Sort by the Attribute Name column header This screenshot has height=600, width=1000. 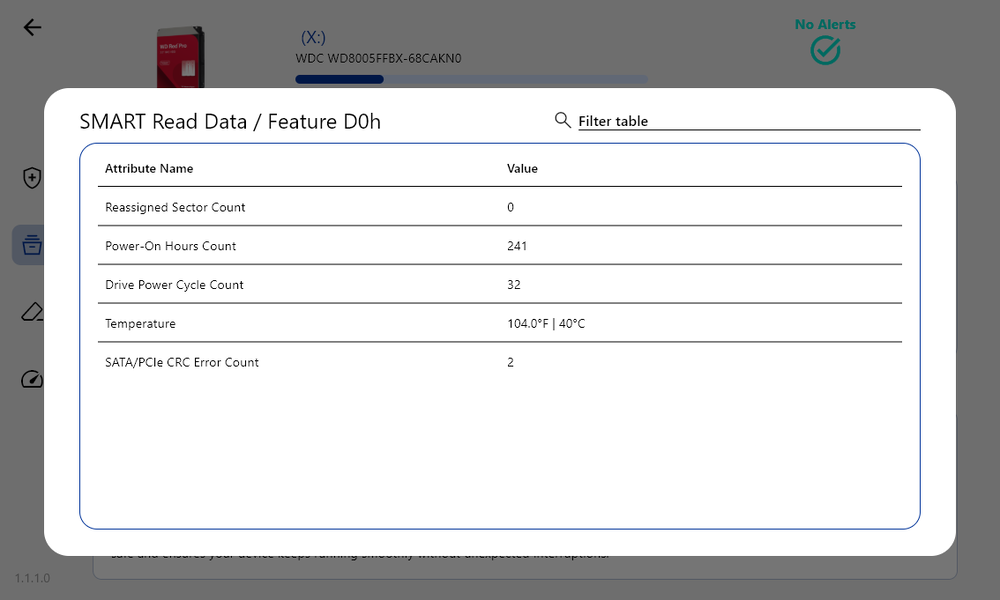pos(149,169)
